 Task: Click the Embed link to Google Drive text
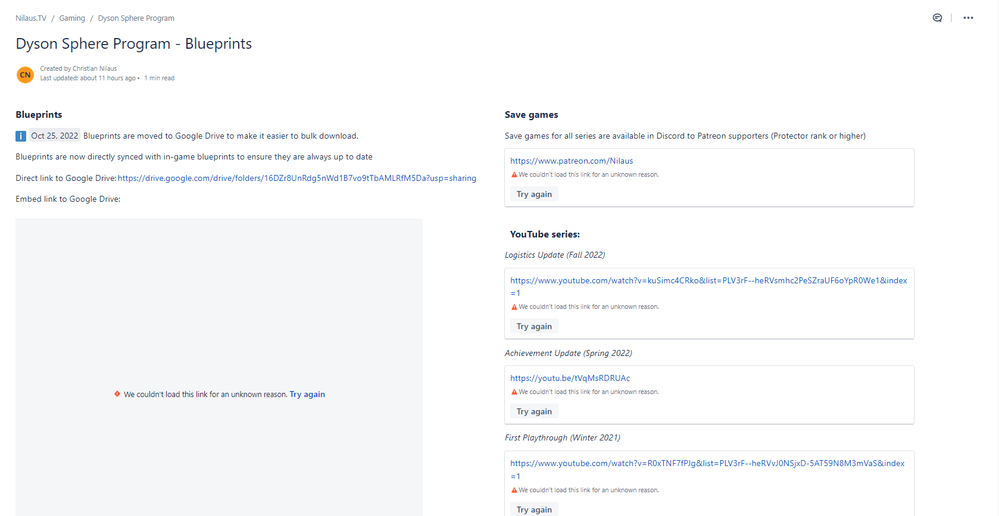pos(68,199)
